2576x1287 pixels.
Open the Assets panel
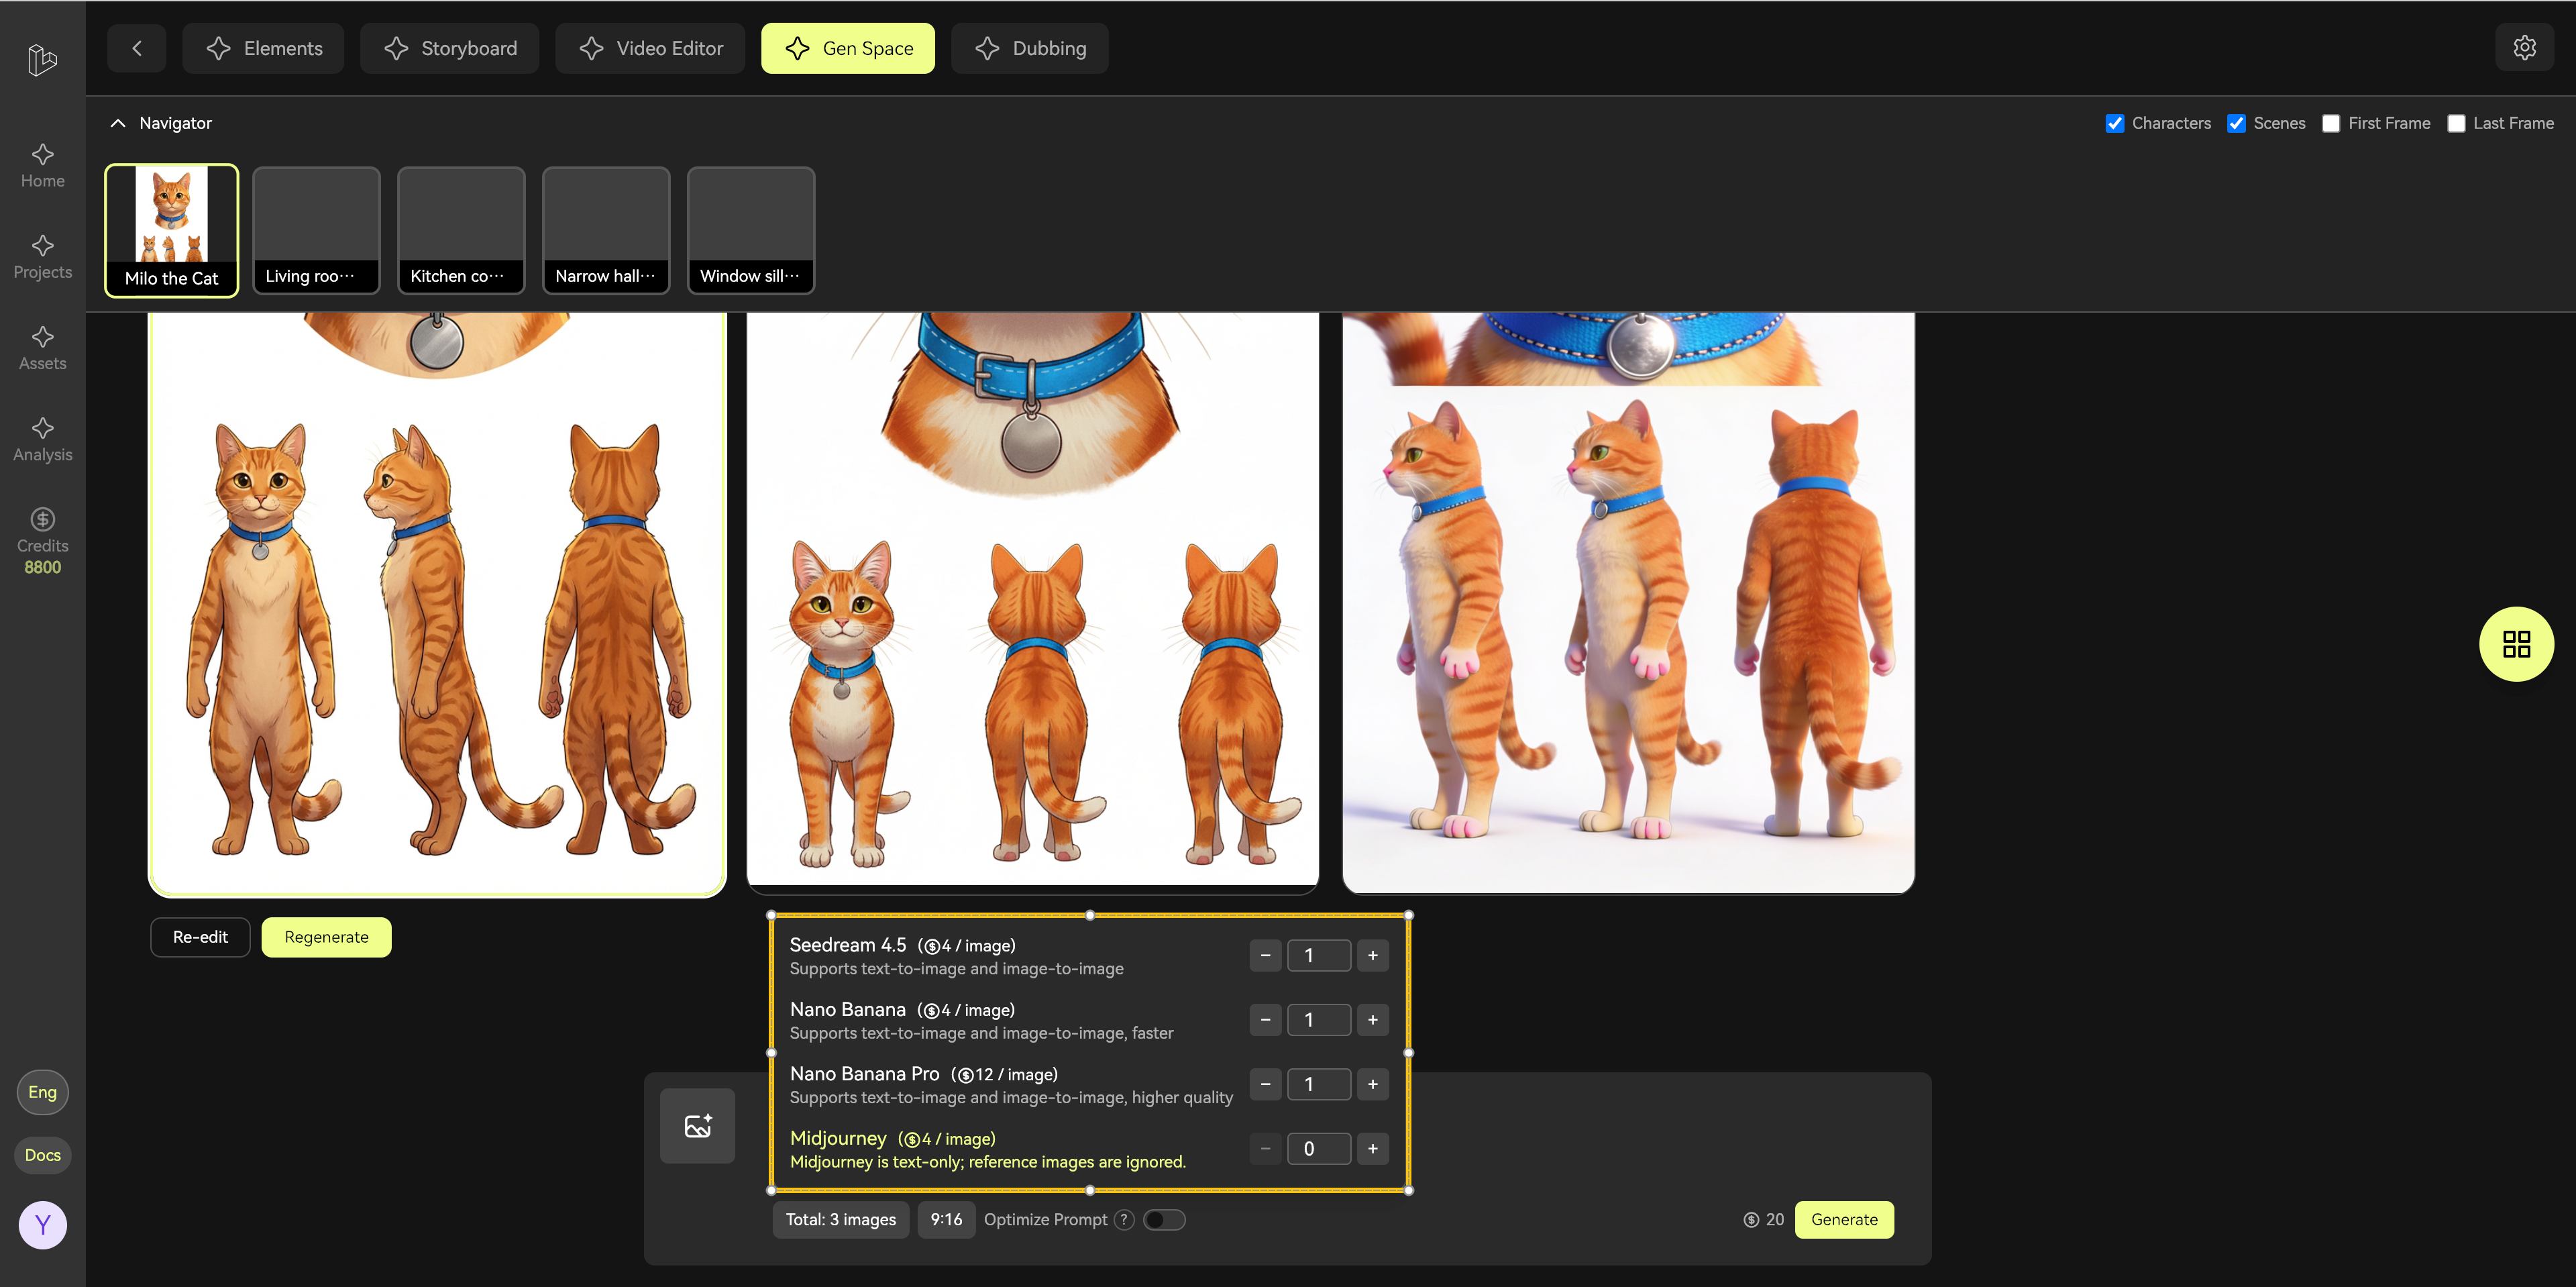[x=42, y=347]
